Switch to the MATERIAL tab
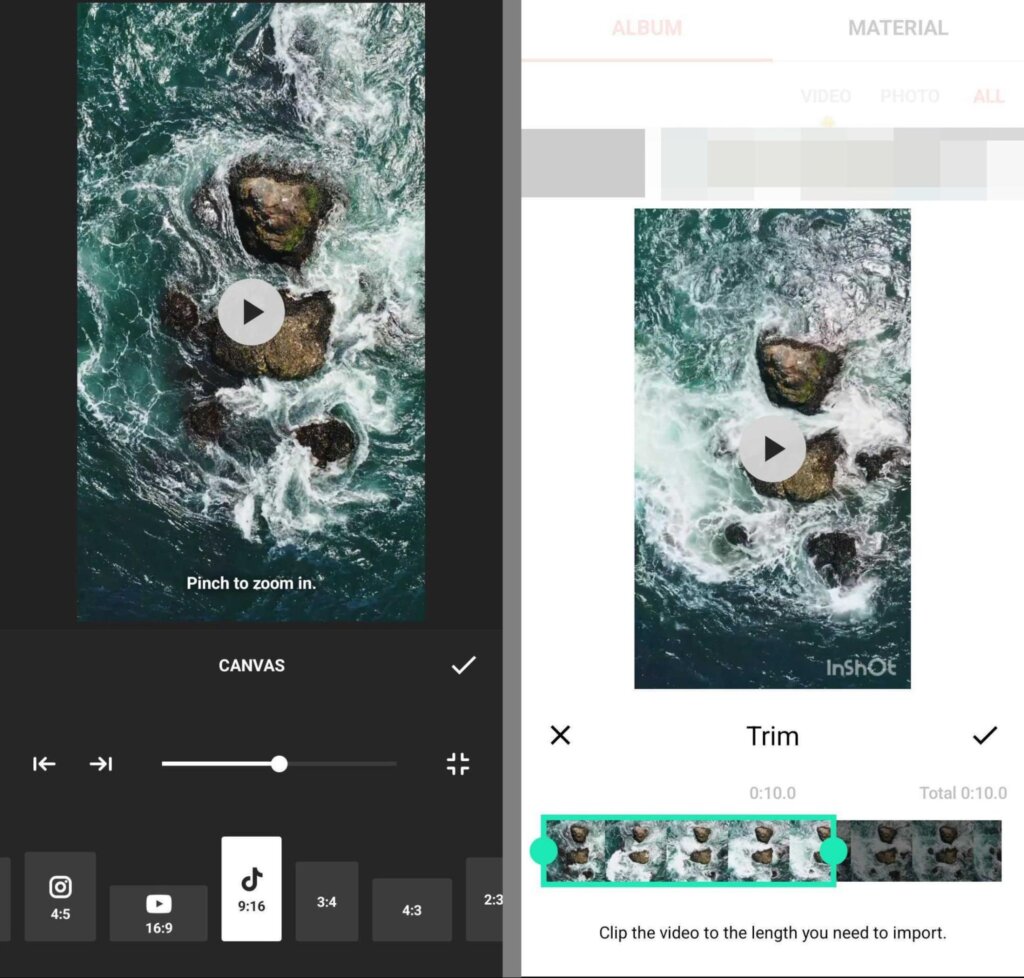Screen dimensions: 1024x978 point(897,28)
